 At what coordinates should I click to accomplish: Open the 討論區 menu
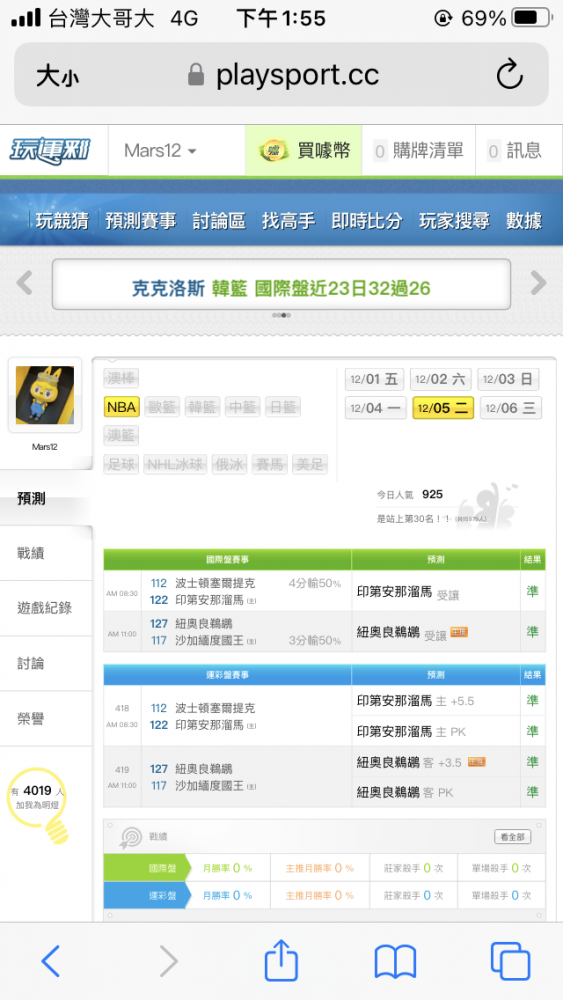(219, 221)
